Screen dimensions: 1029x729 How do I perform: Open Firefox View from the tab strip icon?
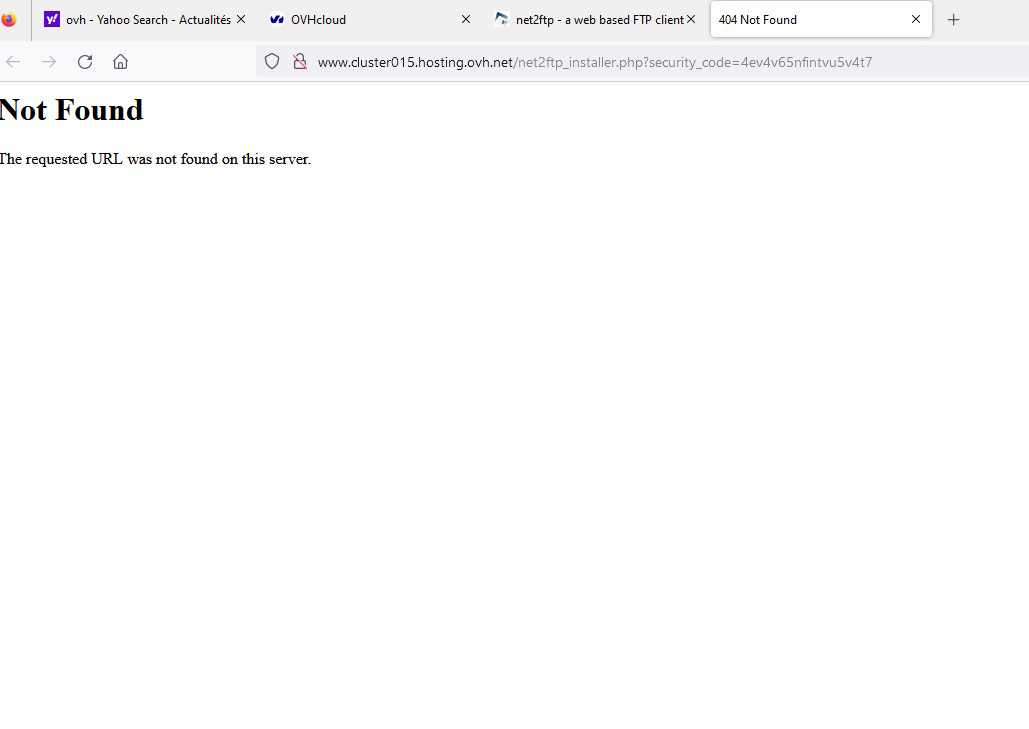[8, 19]
